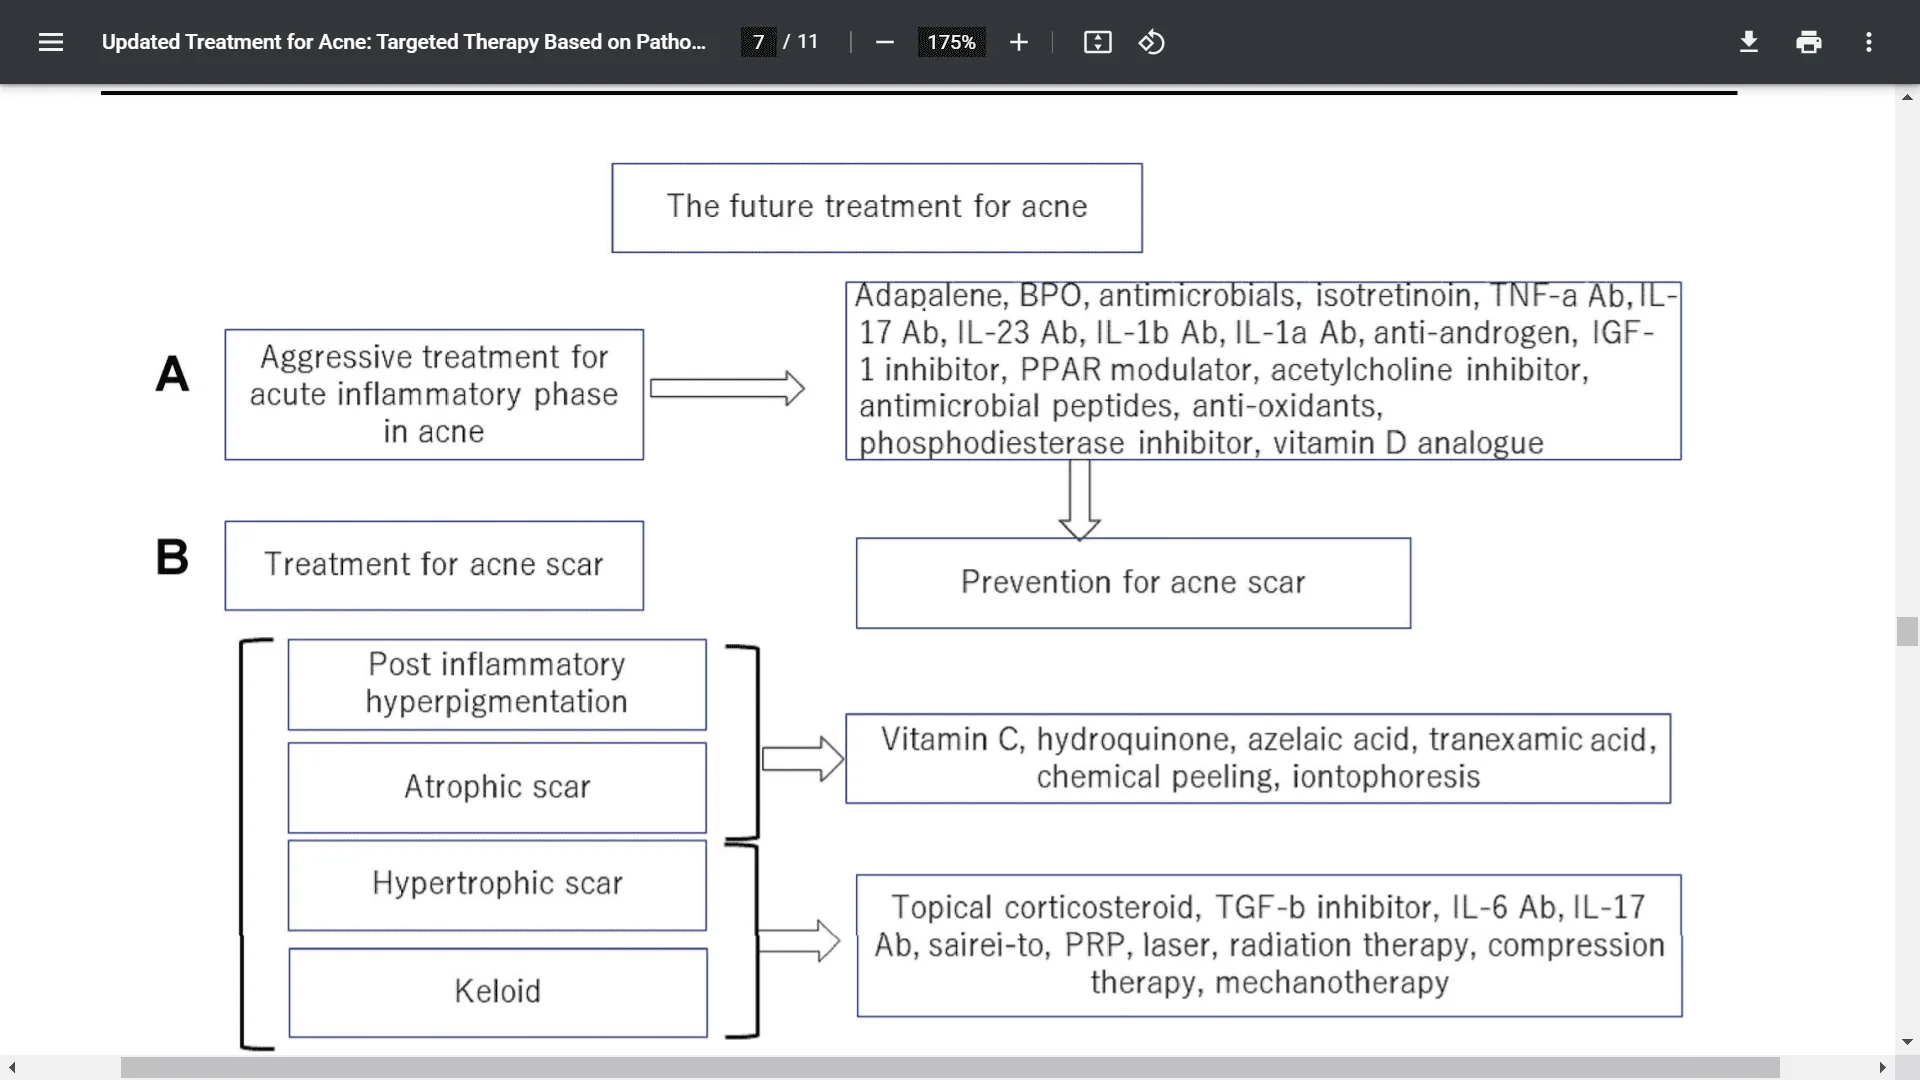The height and width of the screenshot is (1080, 1920).
Task: Click the scroll left arrow
Action: point(11,1068)
